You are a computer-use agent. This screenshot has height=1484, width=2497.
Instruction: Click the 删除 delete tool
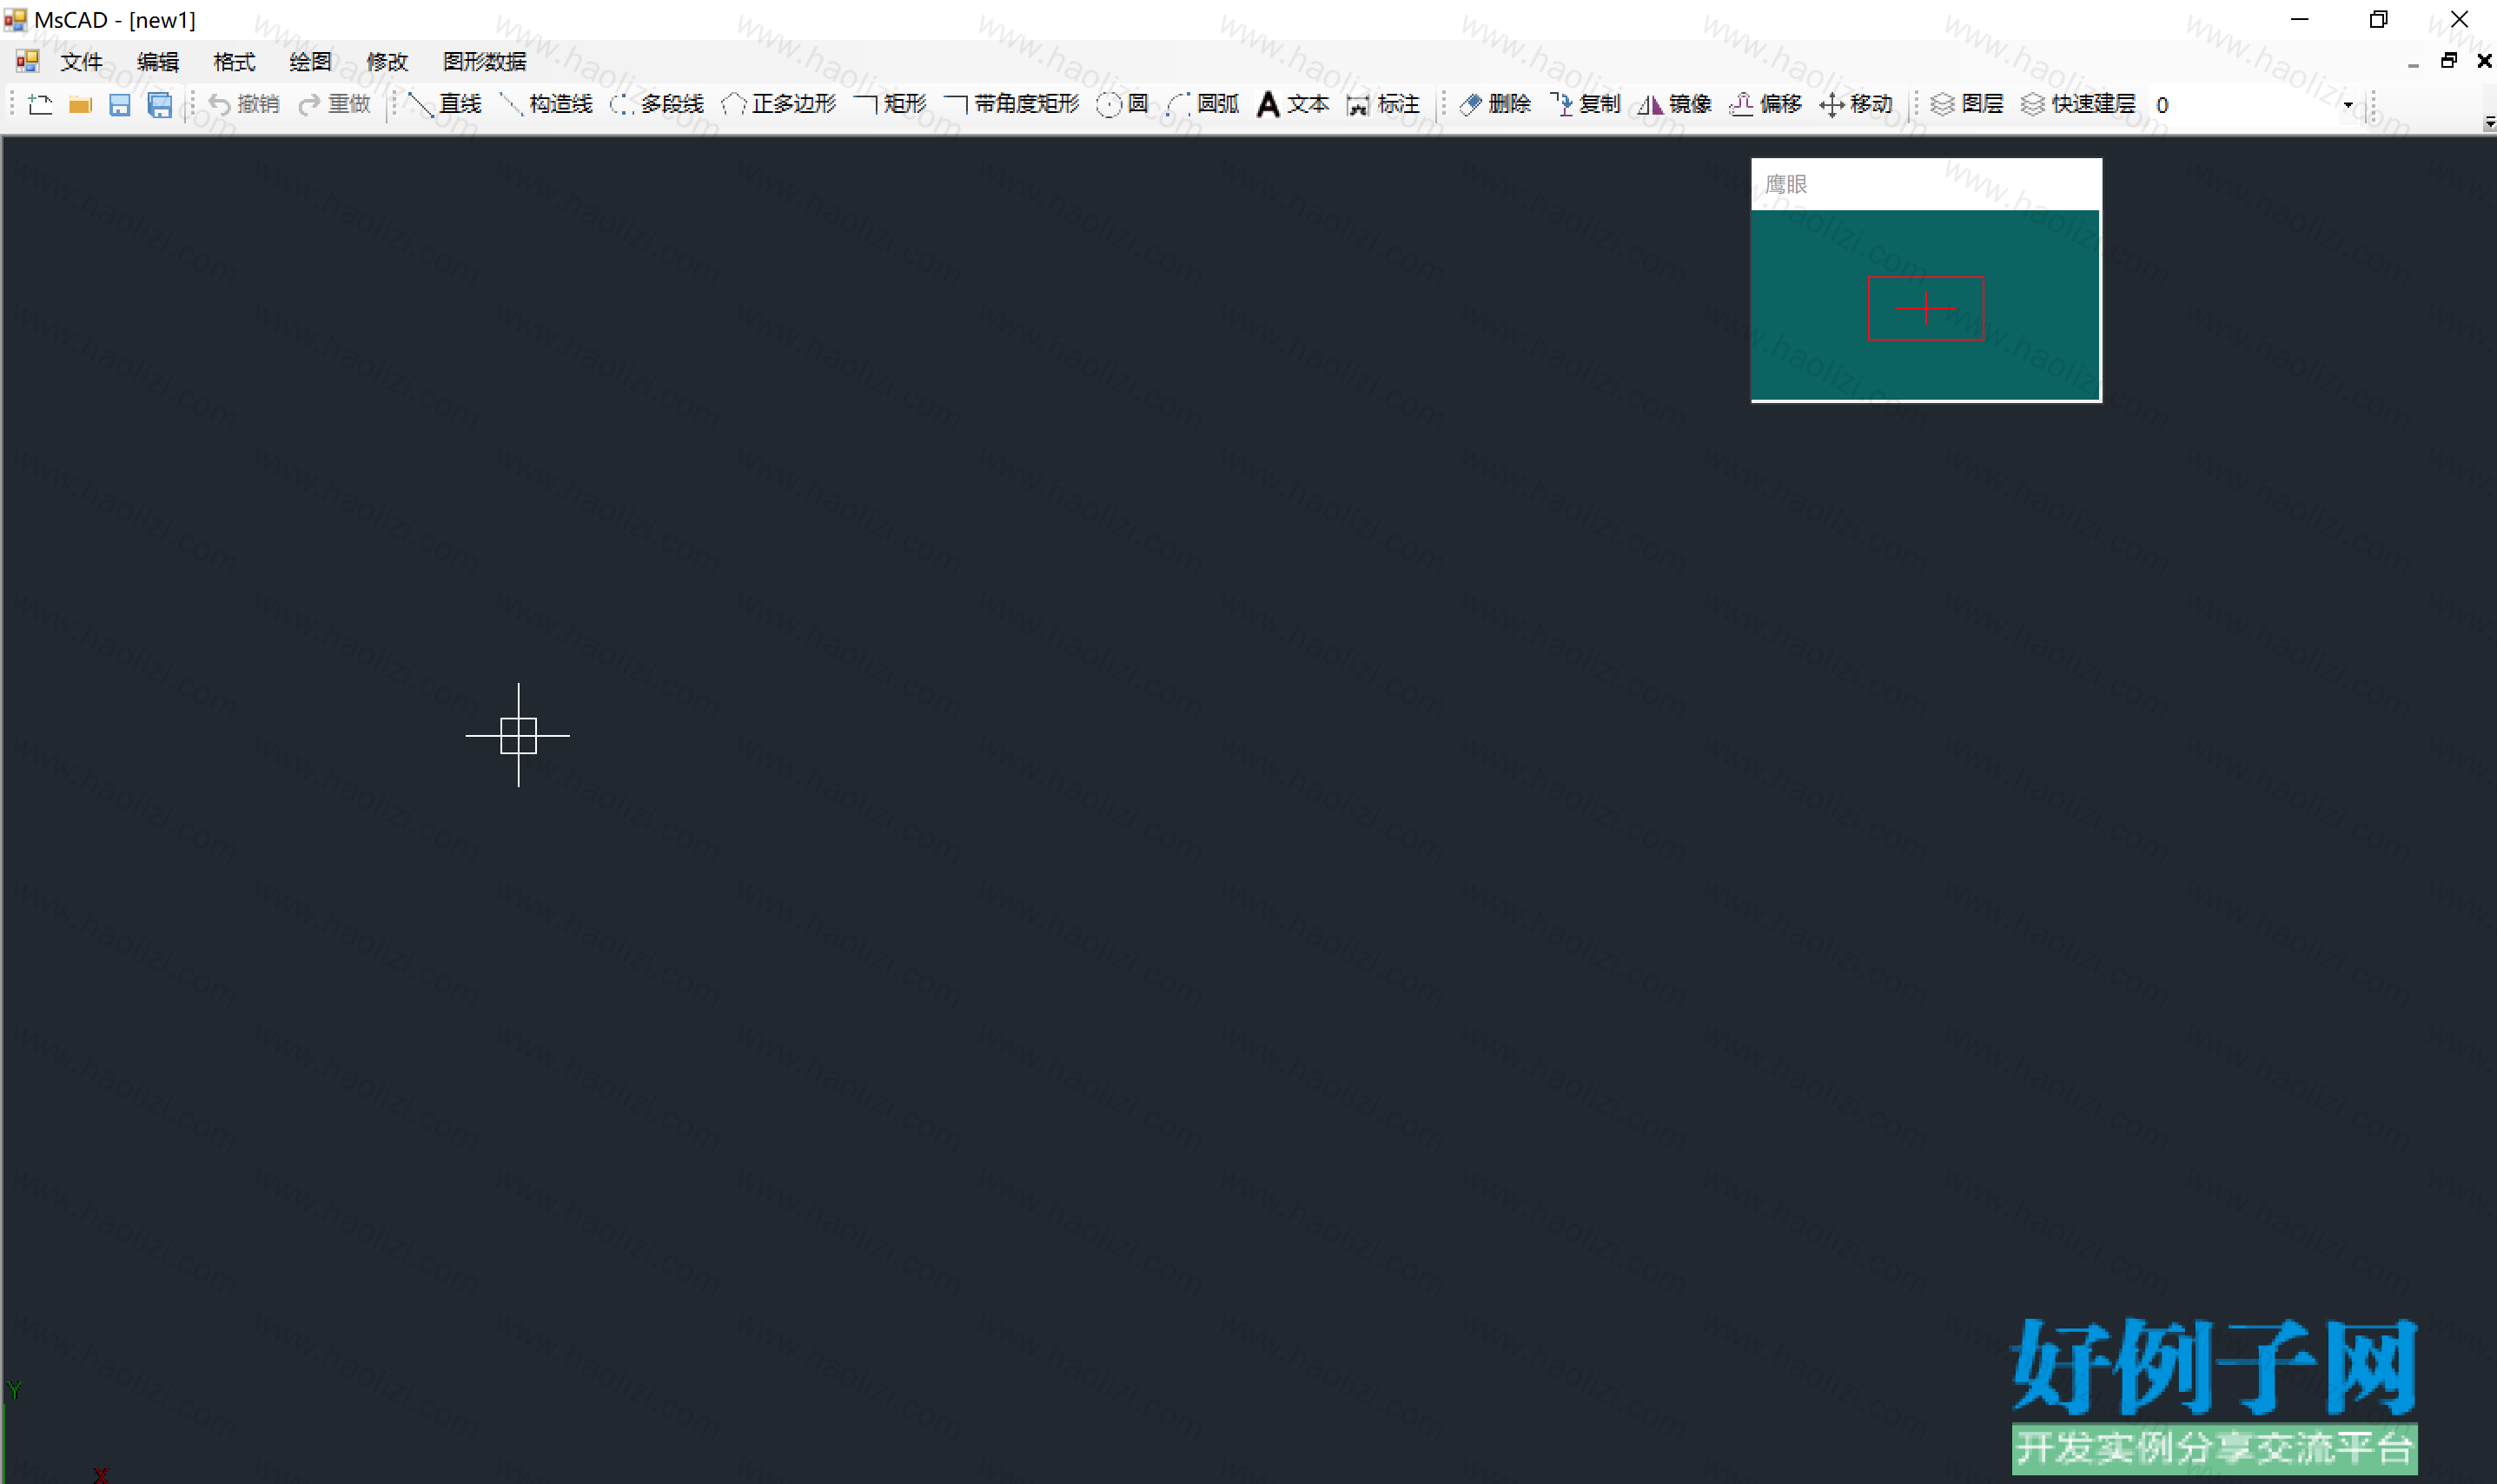[1495, 104]
